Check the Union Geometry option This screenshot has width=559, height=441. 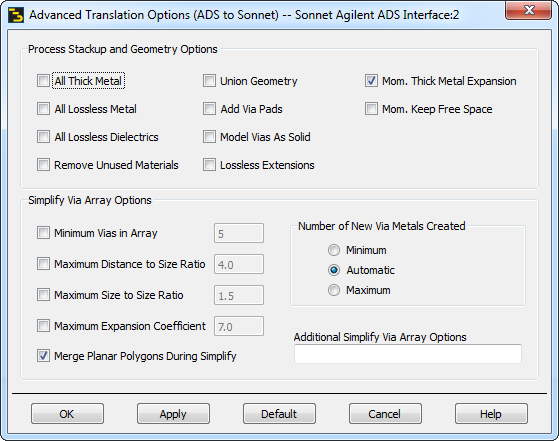pos(209,81)
